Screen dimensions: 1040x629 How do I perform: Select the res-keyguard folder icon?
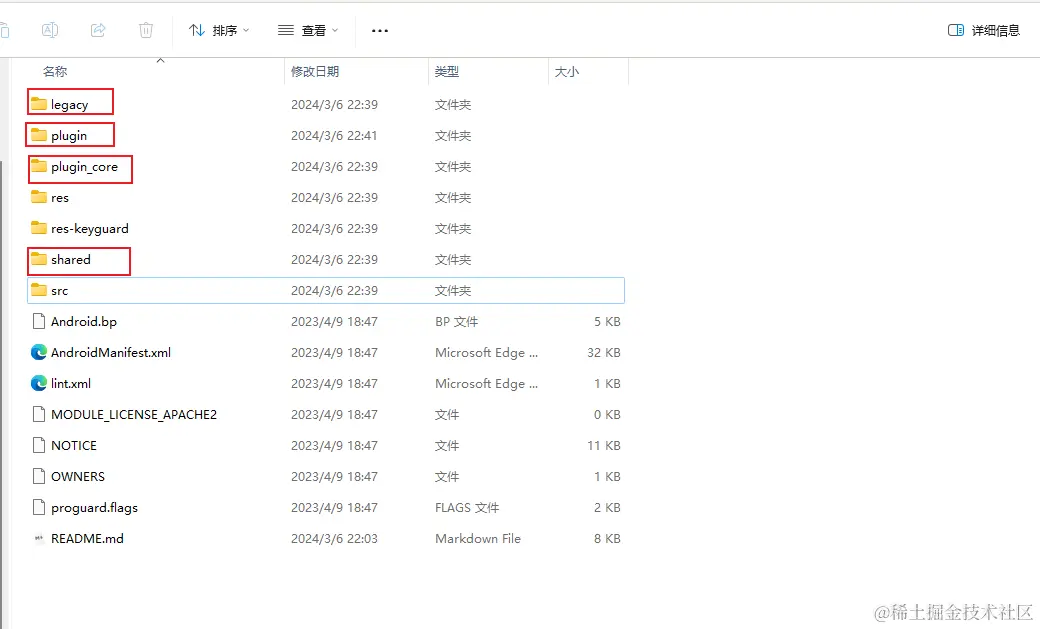(38, 228)
